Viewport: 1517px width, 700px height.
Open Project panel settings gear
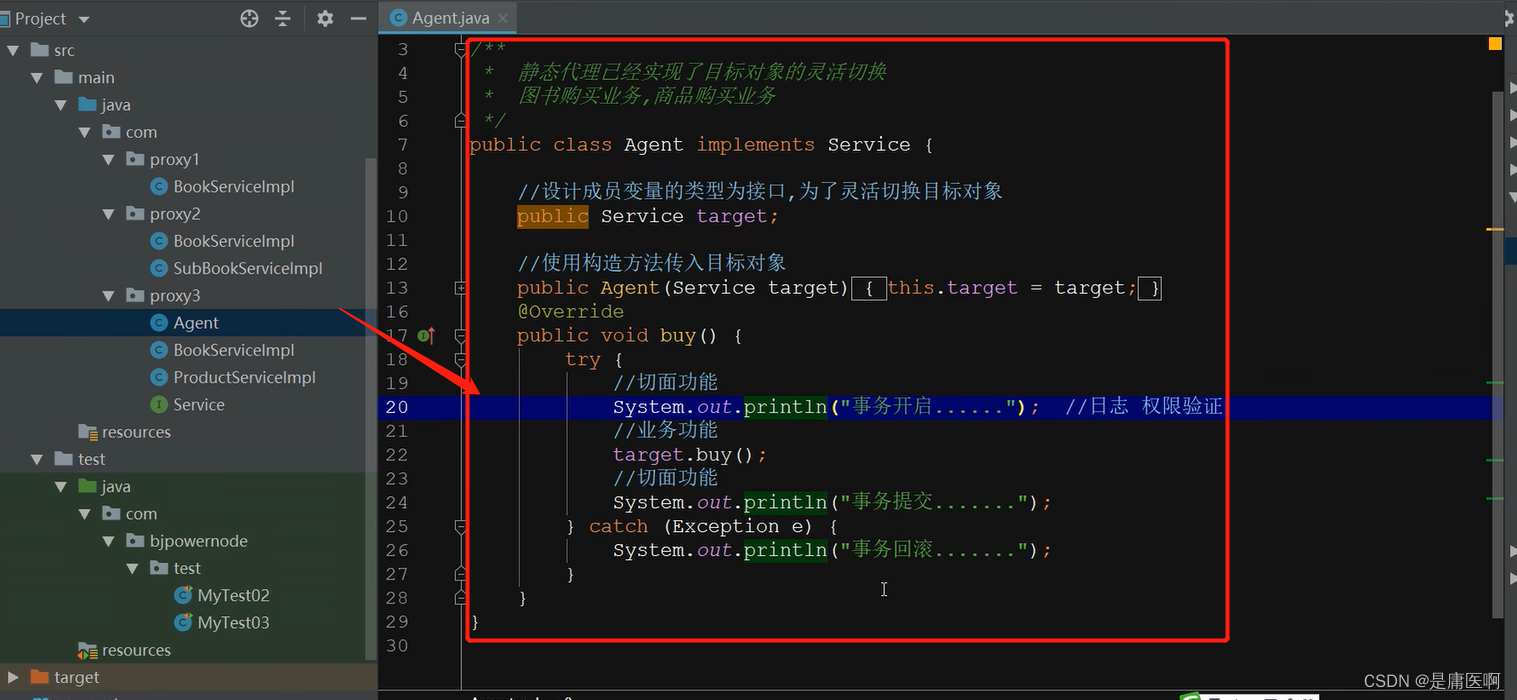tap(325, 18)
